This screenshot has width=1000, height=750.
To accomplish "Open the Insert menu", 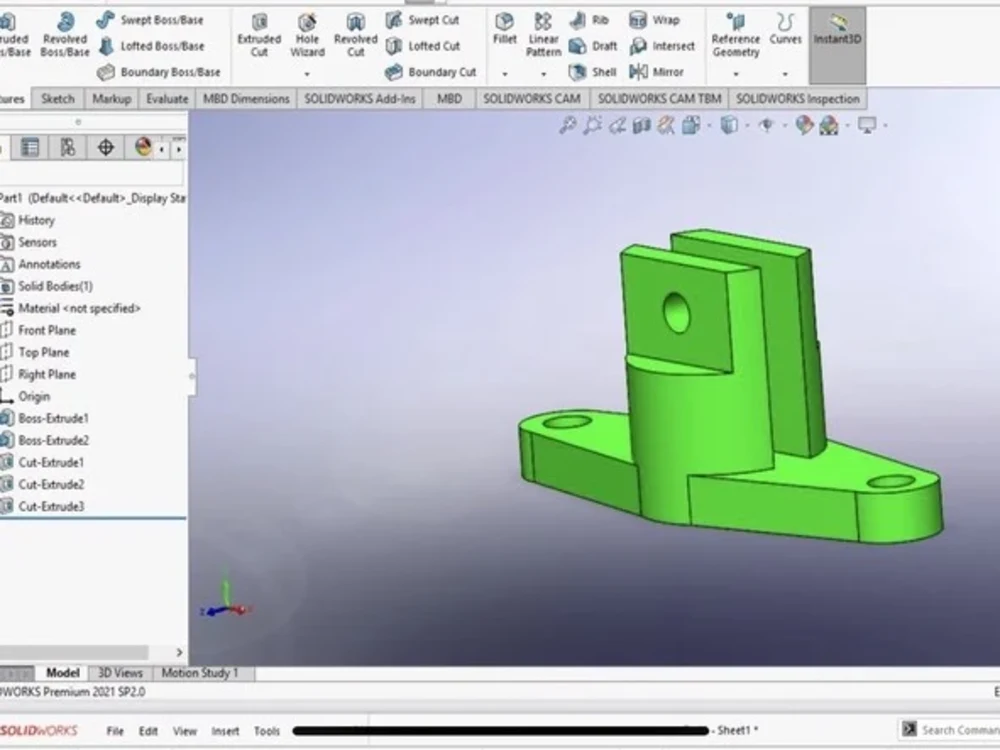I will 224,731.
